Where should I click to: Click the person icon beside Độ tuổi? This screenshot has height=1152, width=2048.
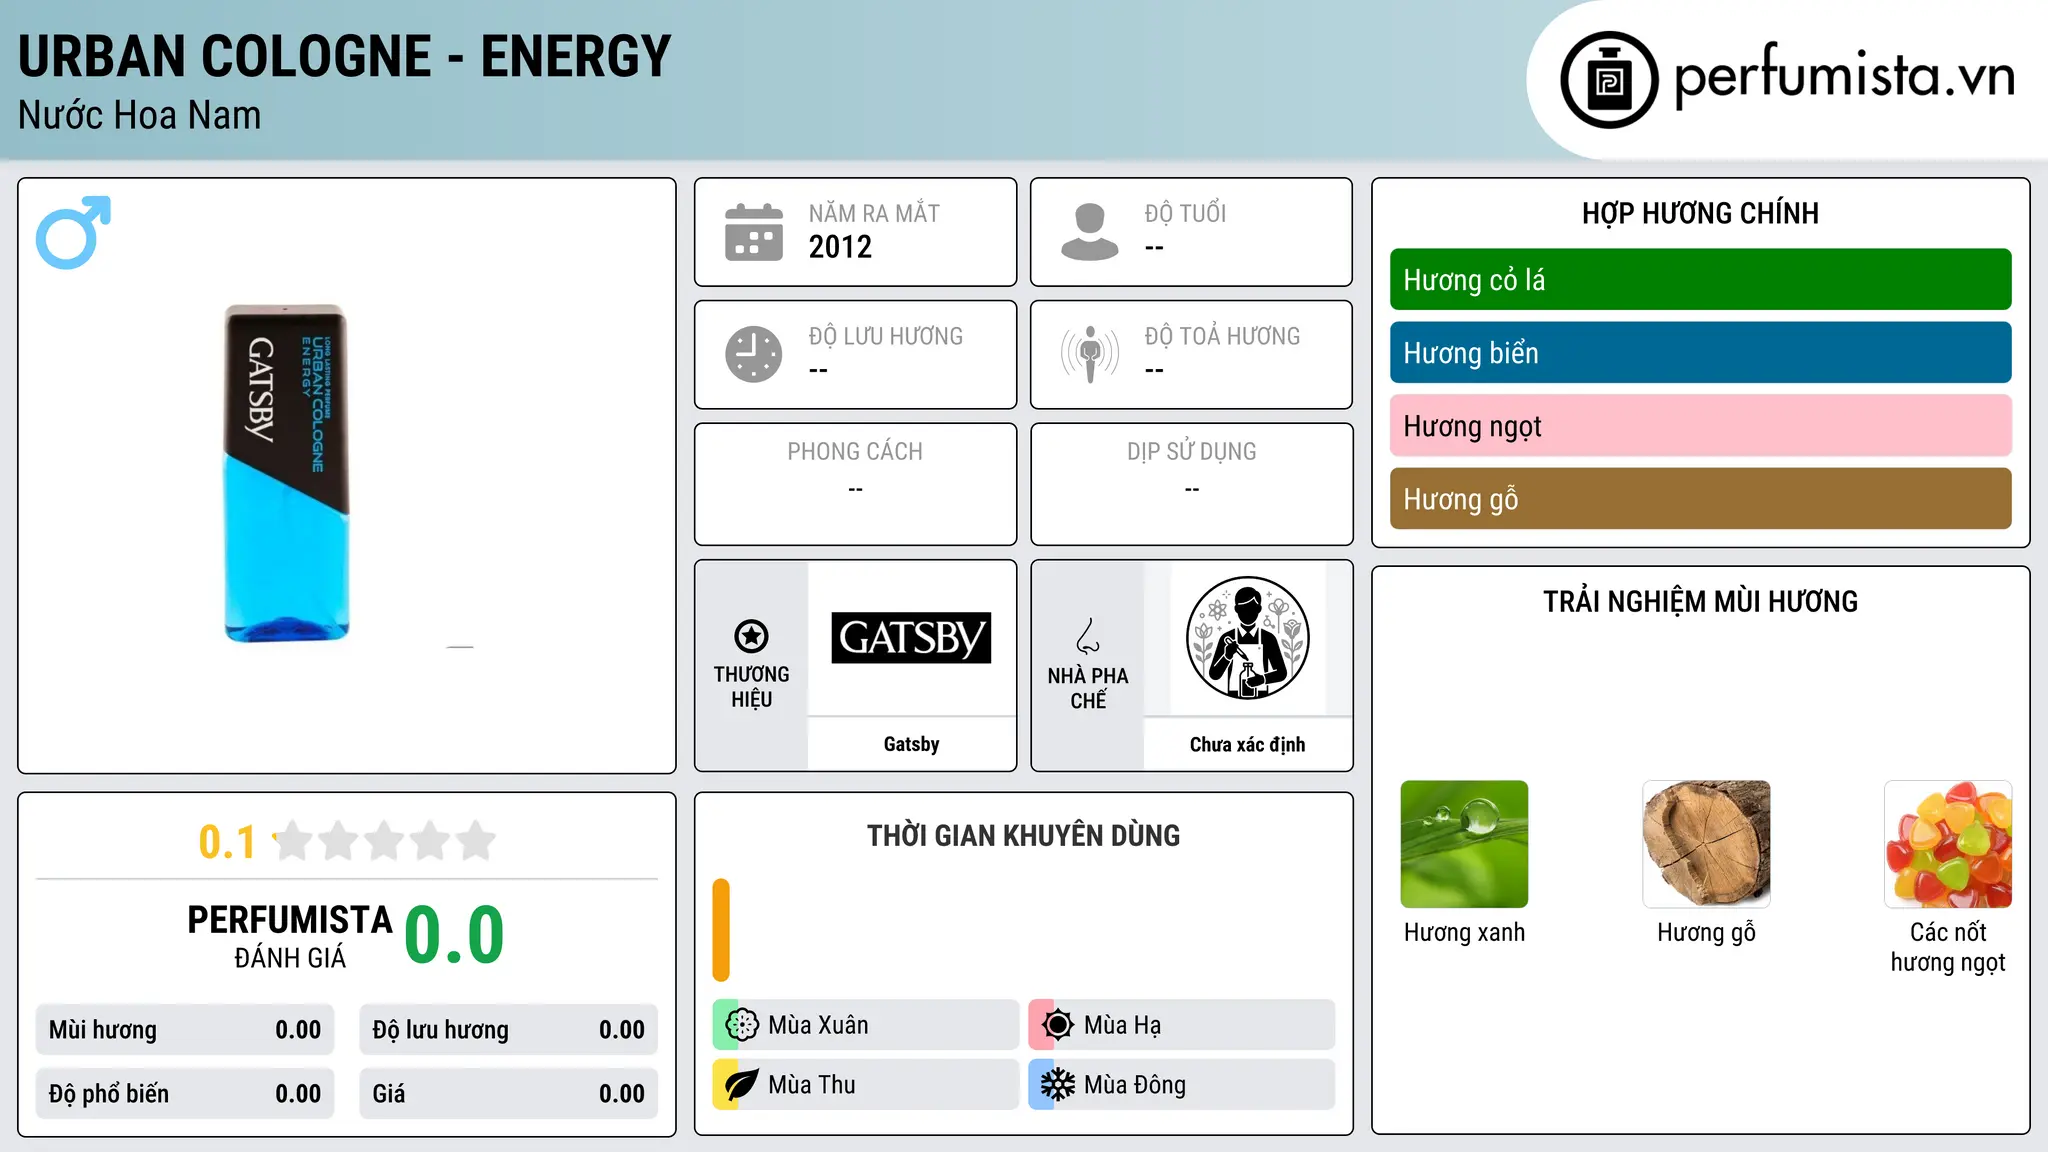pos(1090,232)
